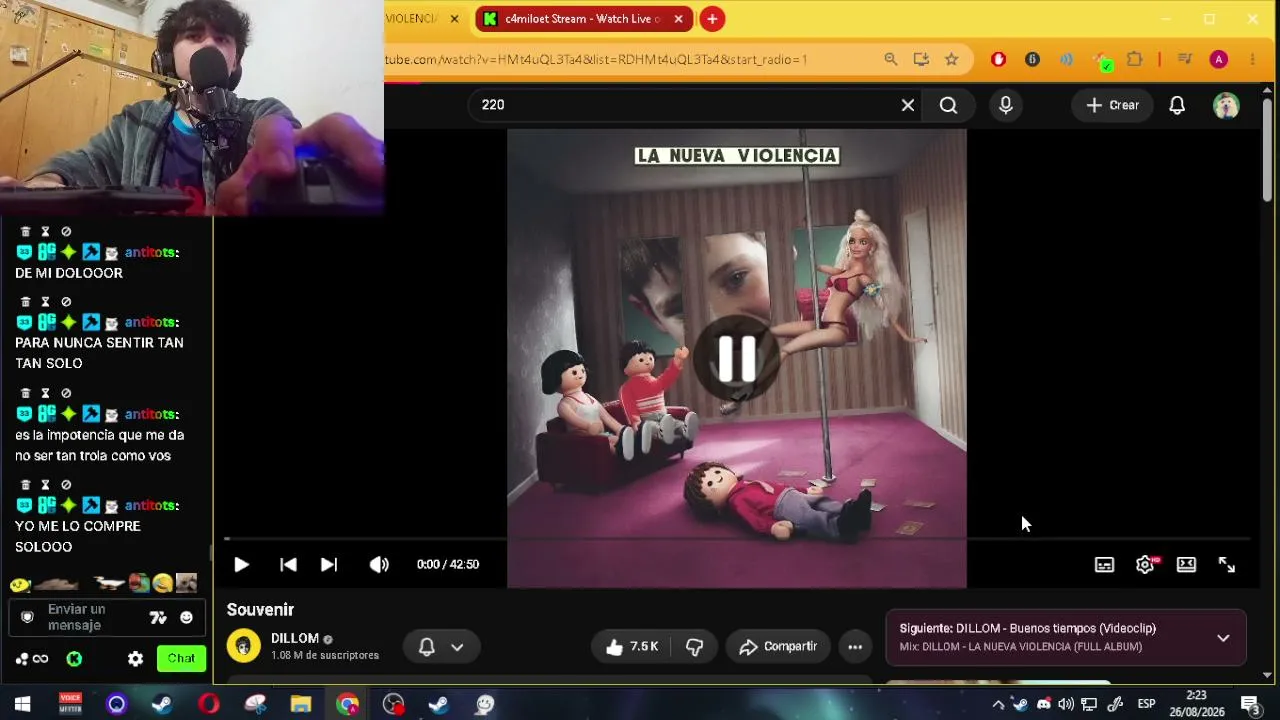Click the shield icon in chat input
Viewport: 1280px width, 720px height.
coord(27,618)
